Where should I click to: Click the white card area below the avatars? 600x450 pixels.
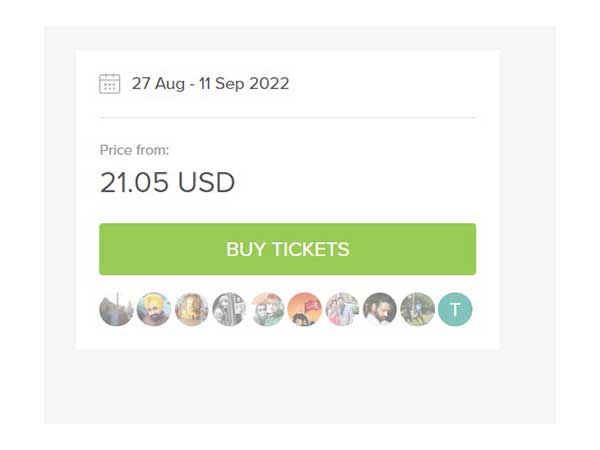click(287, 339)
